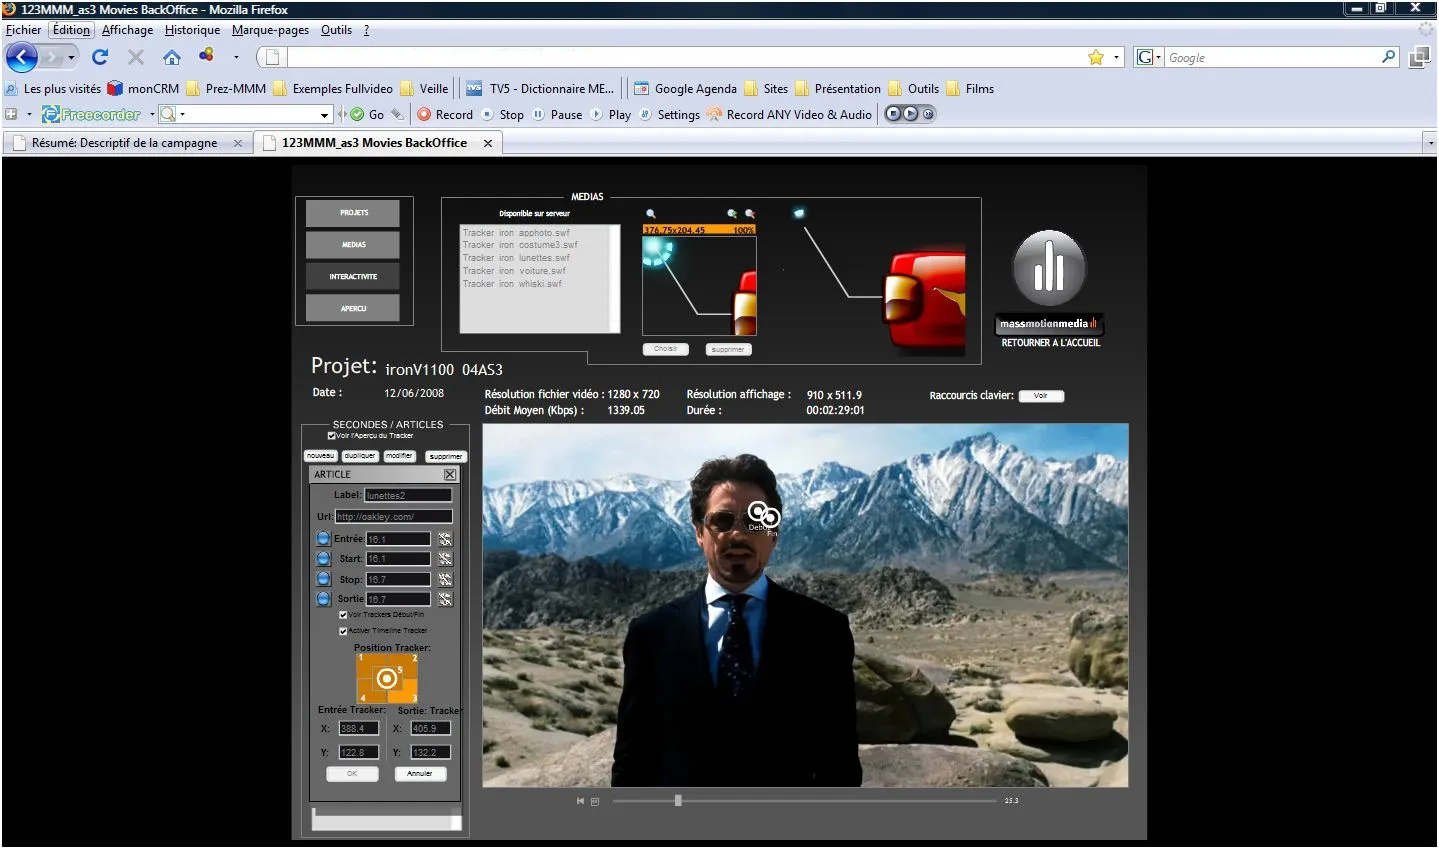The width and height of the screenshot is (1439, 849).
Task: Toggle Voir l'Aperçu du Tracker checkbox
Action: tap(331, 435)
